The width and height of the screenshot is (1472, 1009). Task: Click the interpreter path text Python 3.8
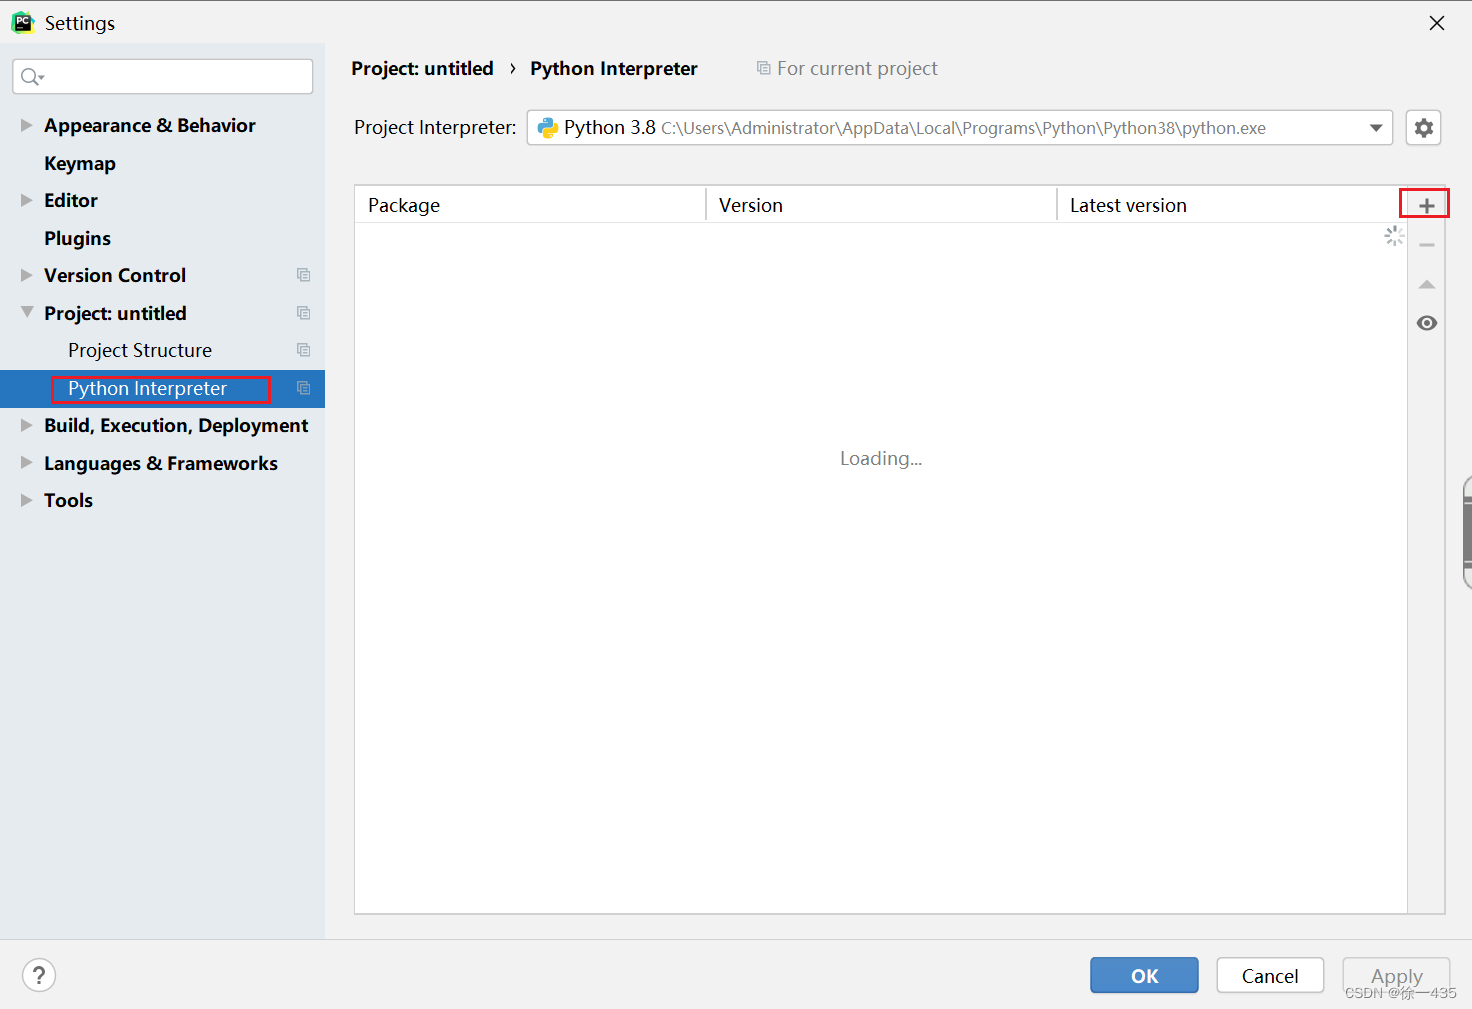tap(610, 128)
